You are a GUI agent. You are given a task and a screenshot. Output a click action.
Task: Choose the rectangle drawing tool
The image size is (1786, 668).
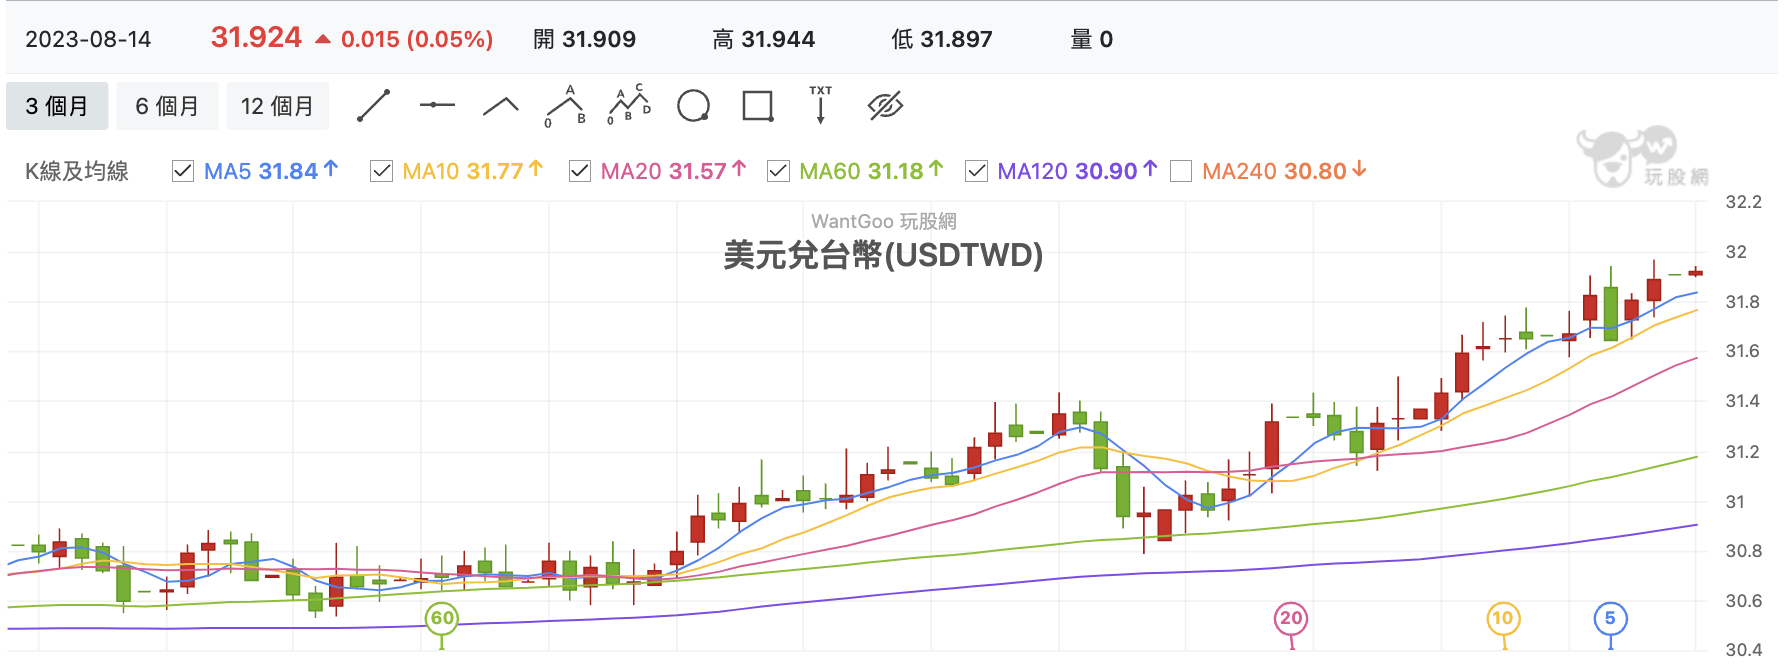coord(758,106)
